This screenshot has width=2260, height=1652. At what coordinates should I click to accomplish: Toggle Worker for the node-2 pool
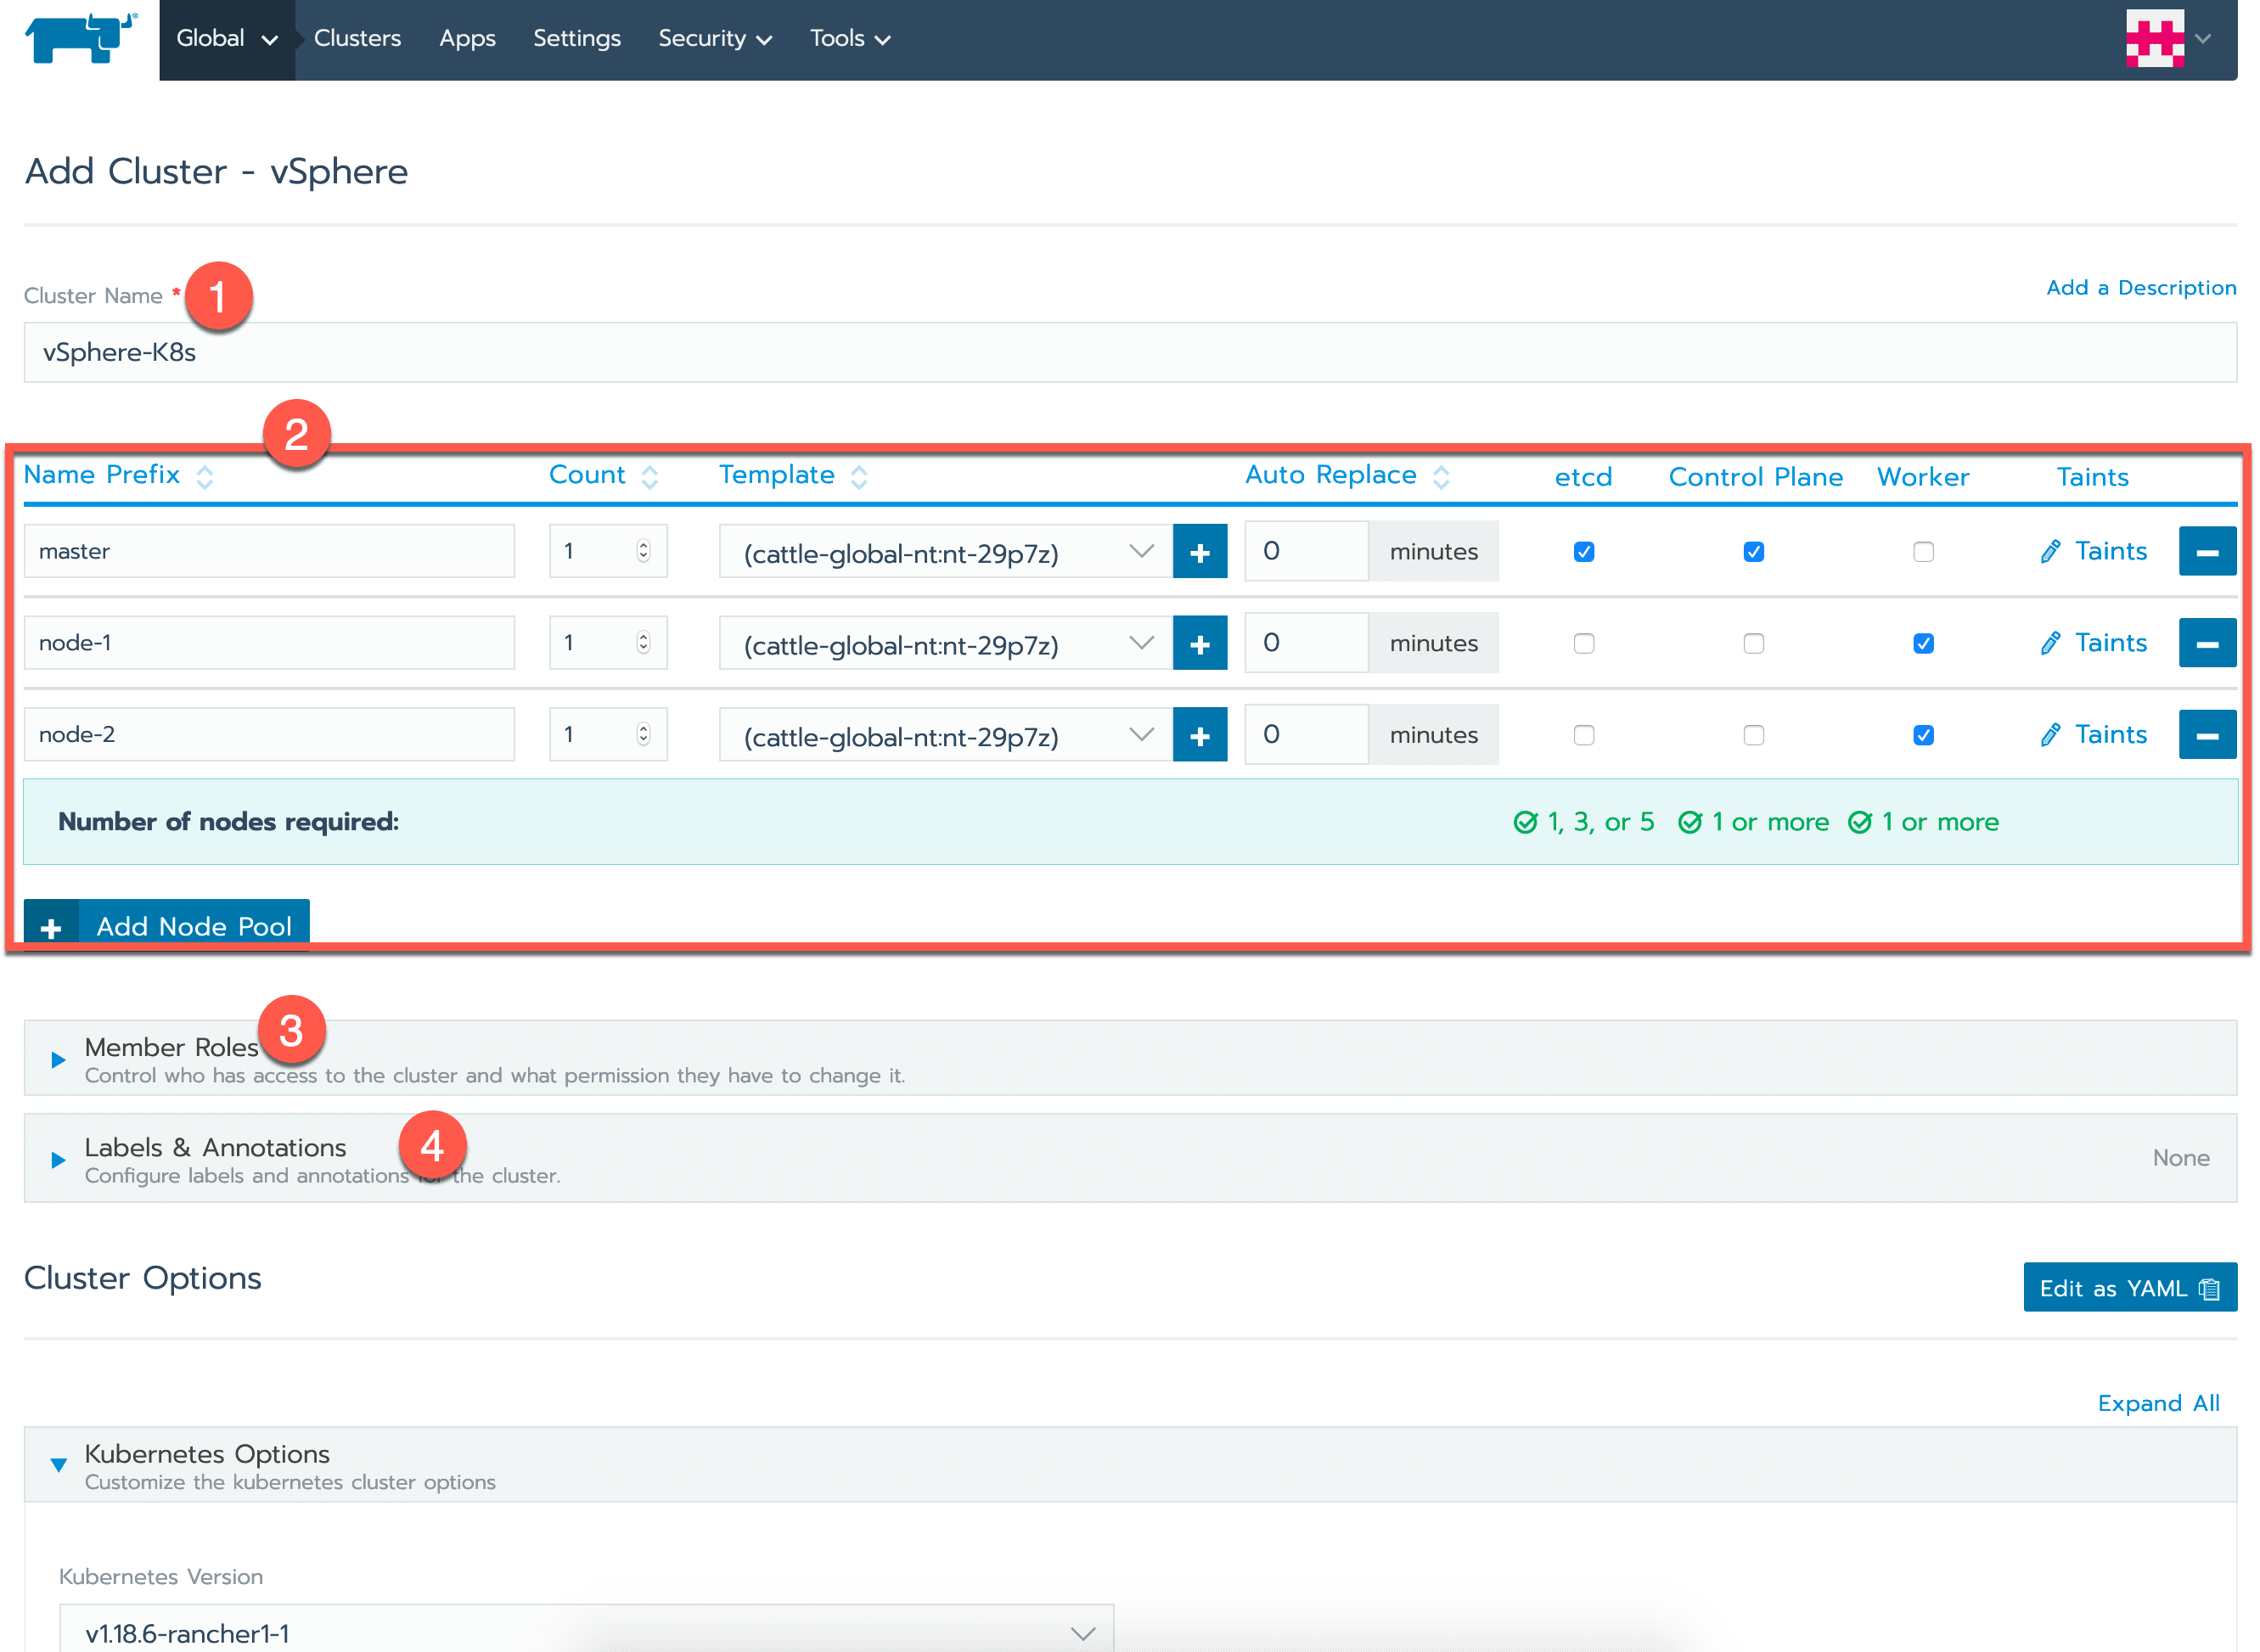[1923, 736]
